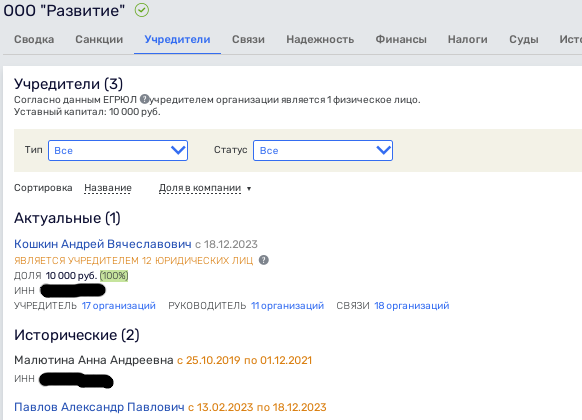Switch to the Сводка tab
Image resolution: width=582 pixels, height=420 pixels.
click(34, 39)
